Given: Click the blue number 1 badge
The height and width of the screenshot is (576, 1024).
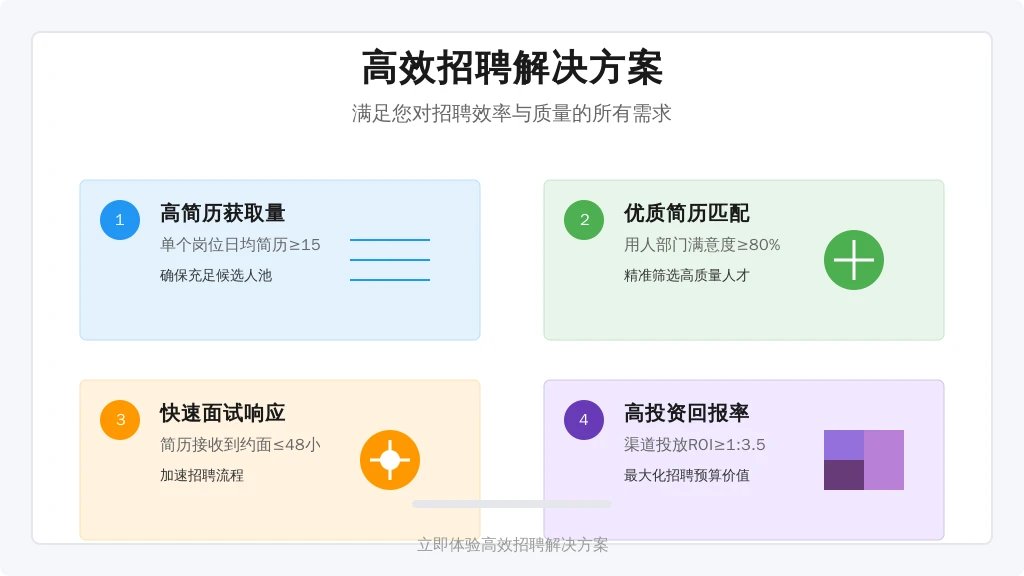Looking at the screenshot, I should click(x=120, y=220).
